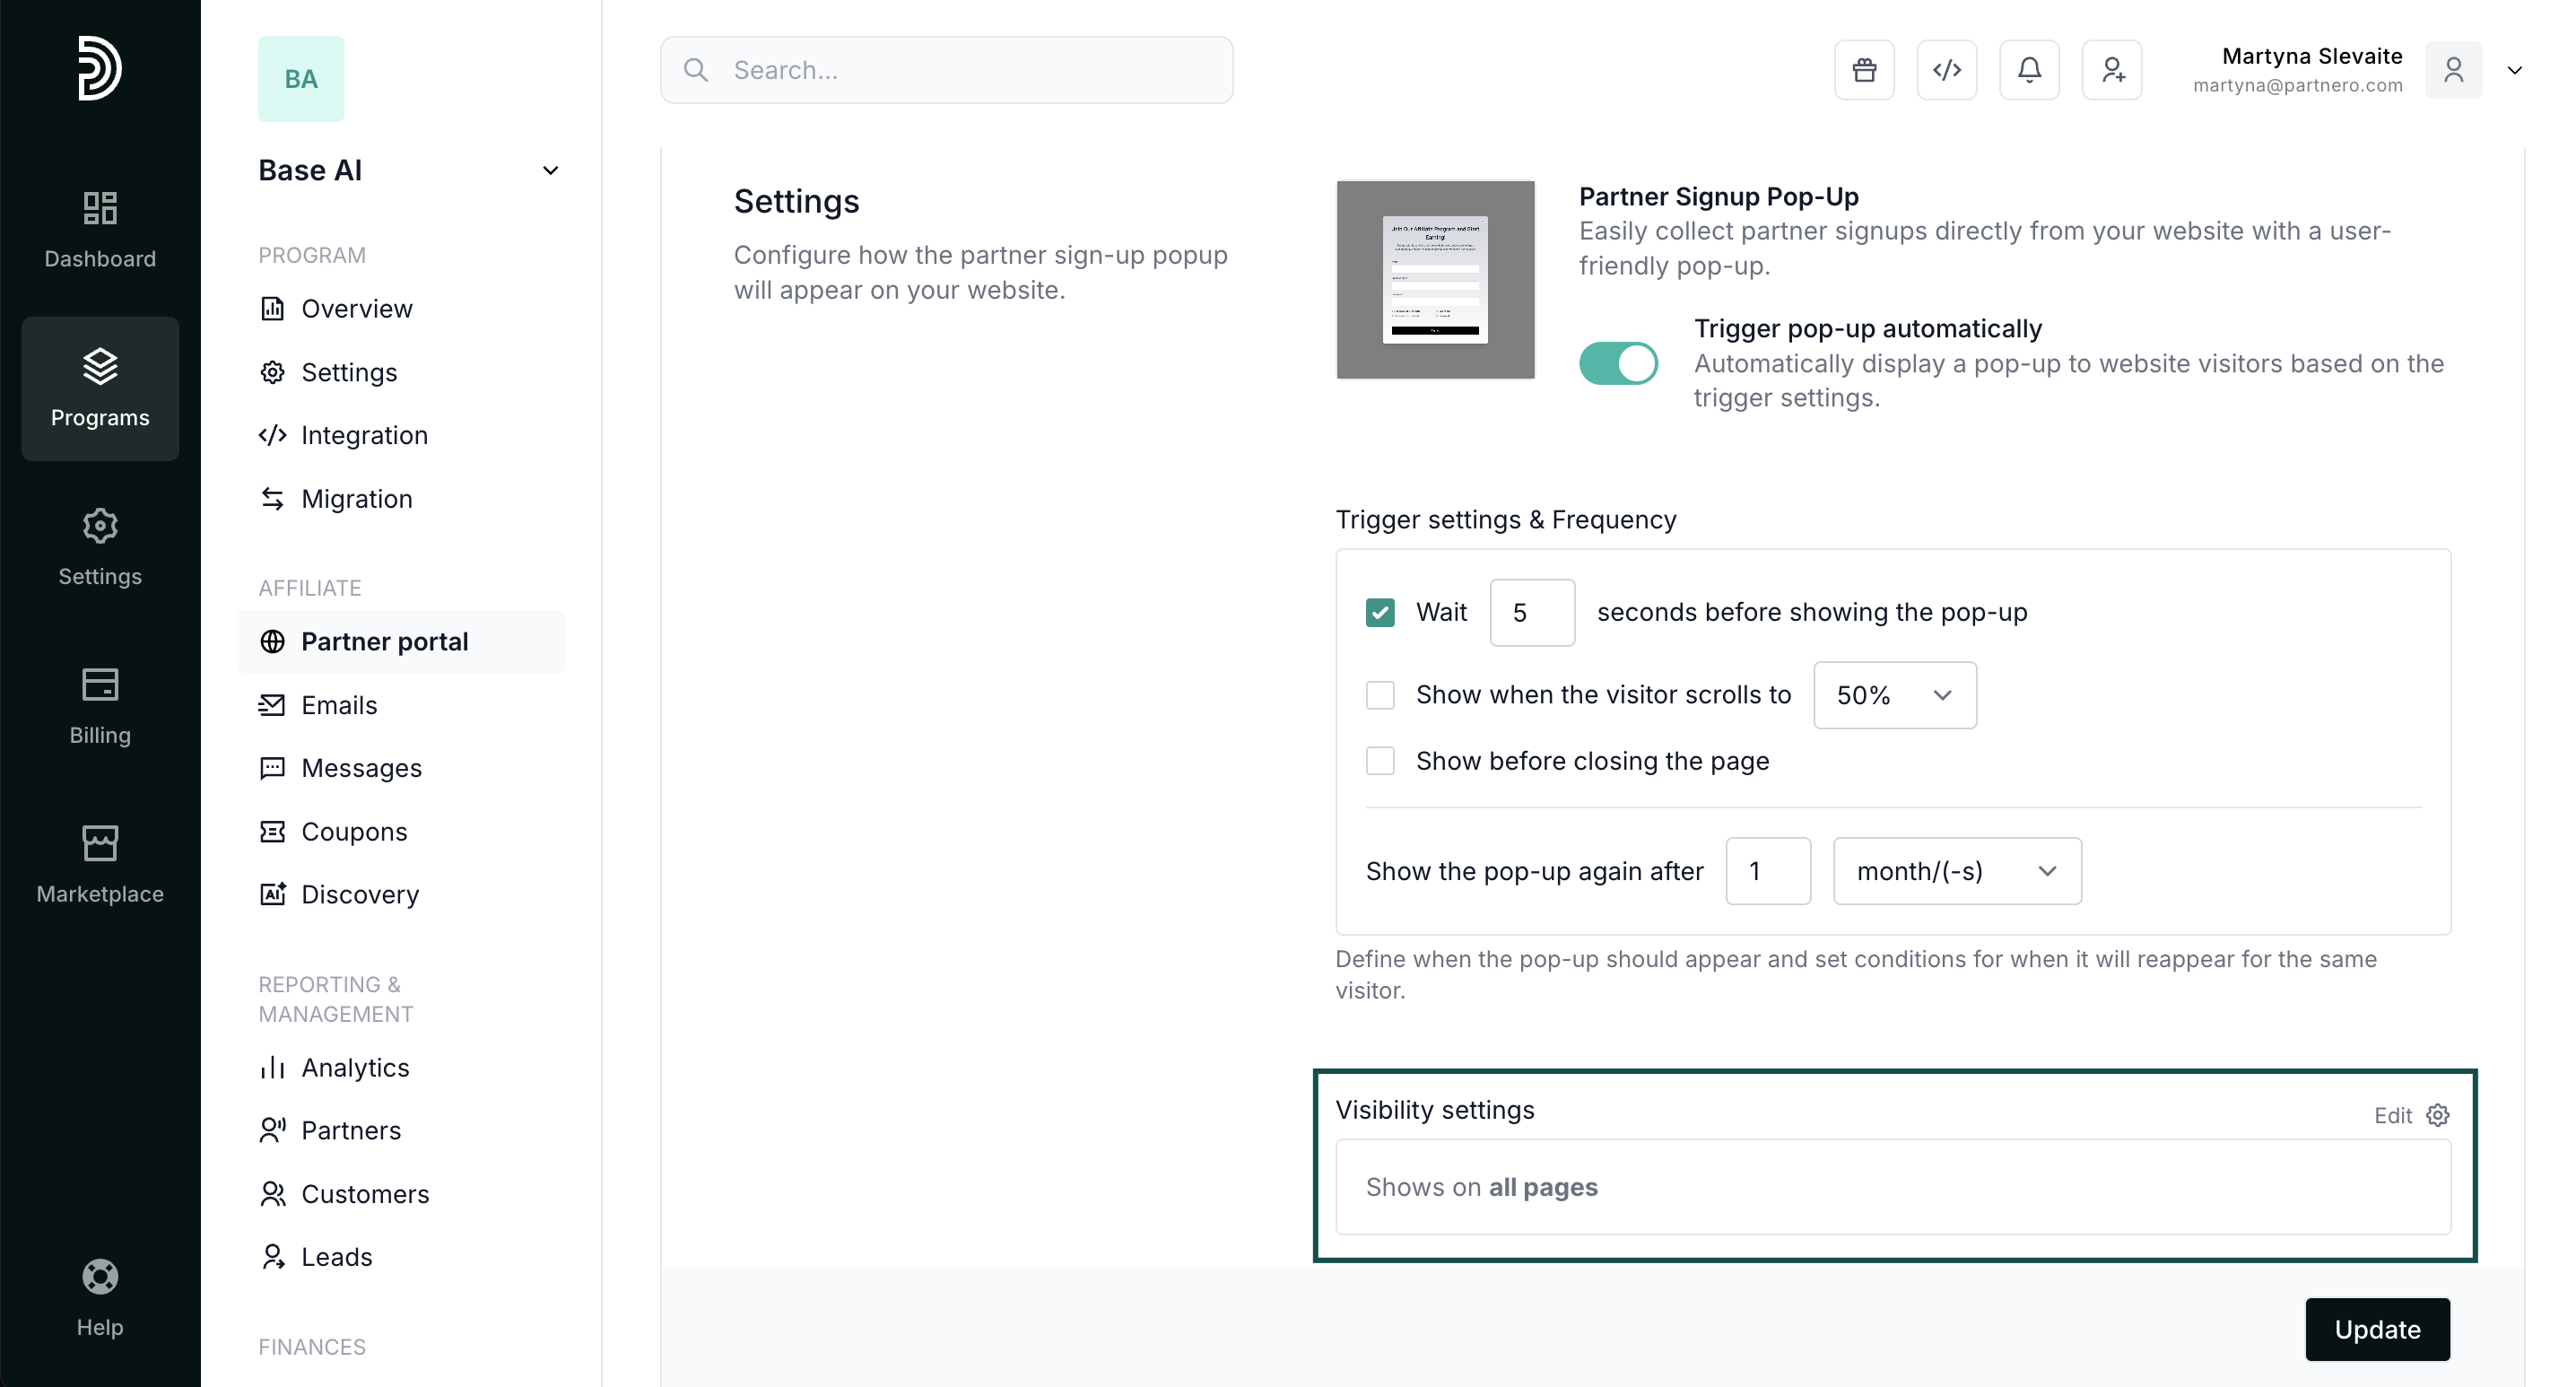This screenshot has height=1387, width=2576.
Task: Click Edit on Visibility settings
Action: [x=2410, y=1115]
